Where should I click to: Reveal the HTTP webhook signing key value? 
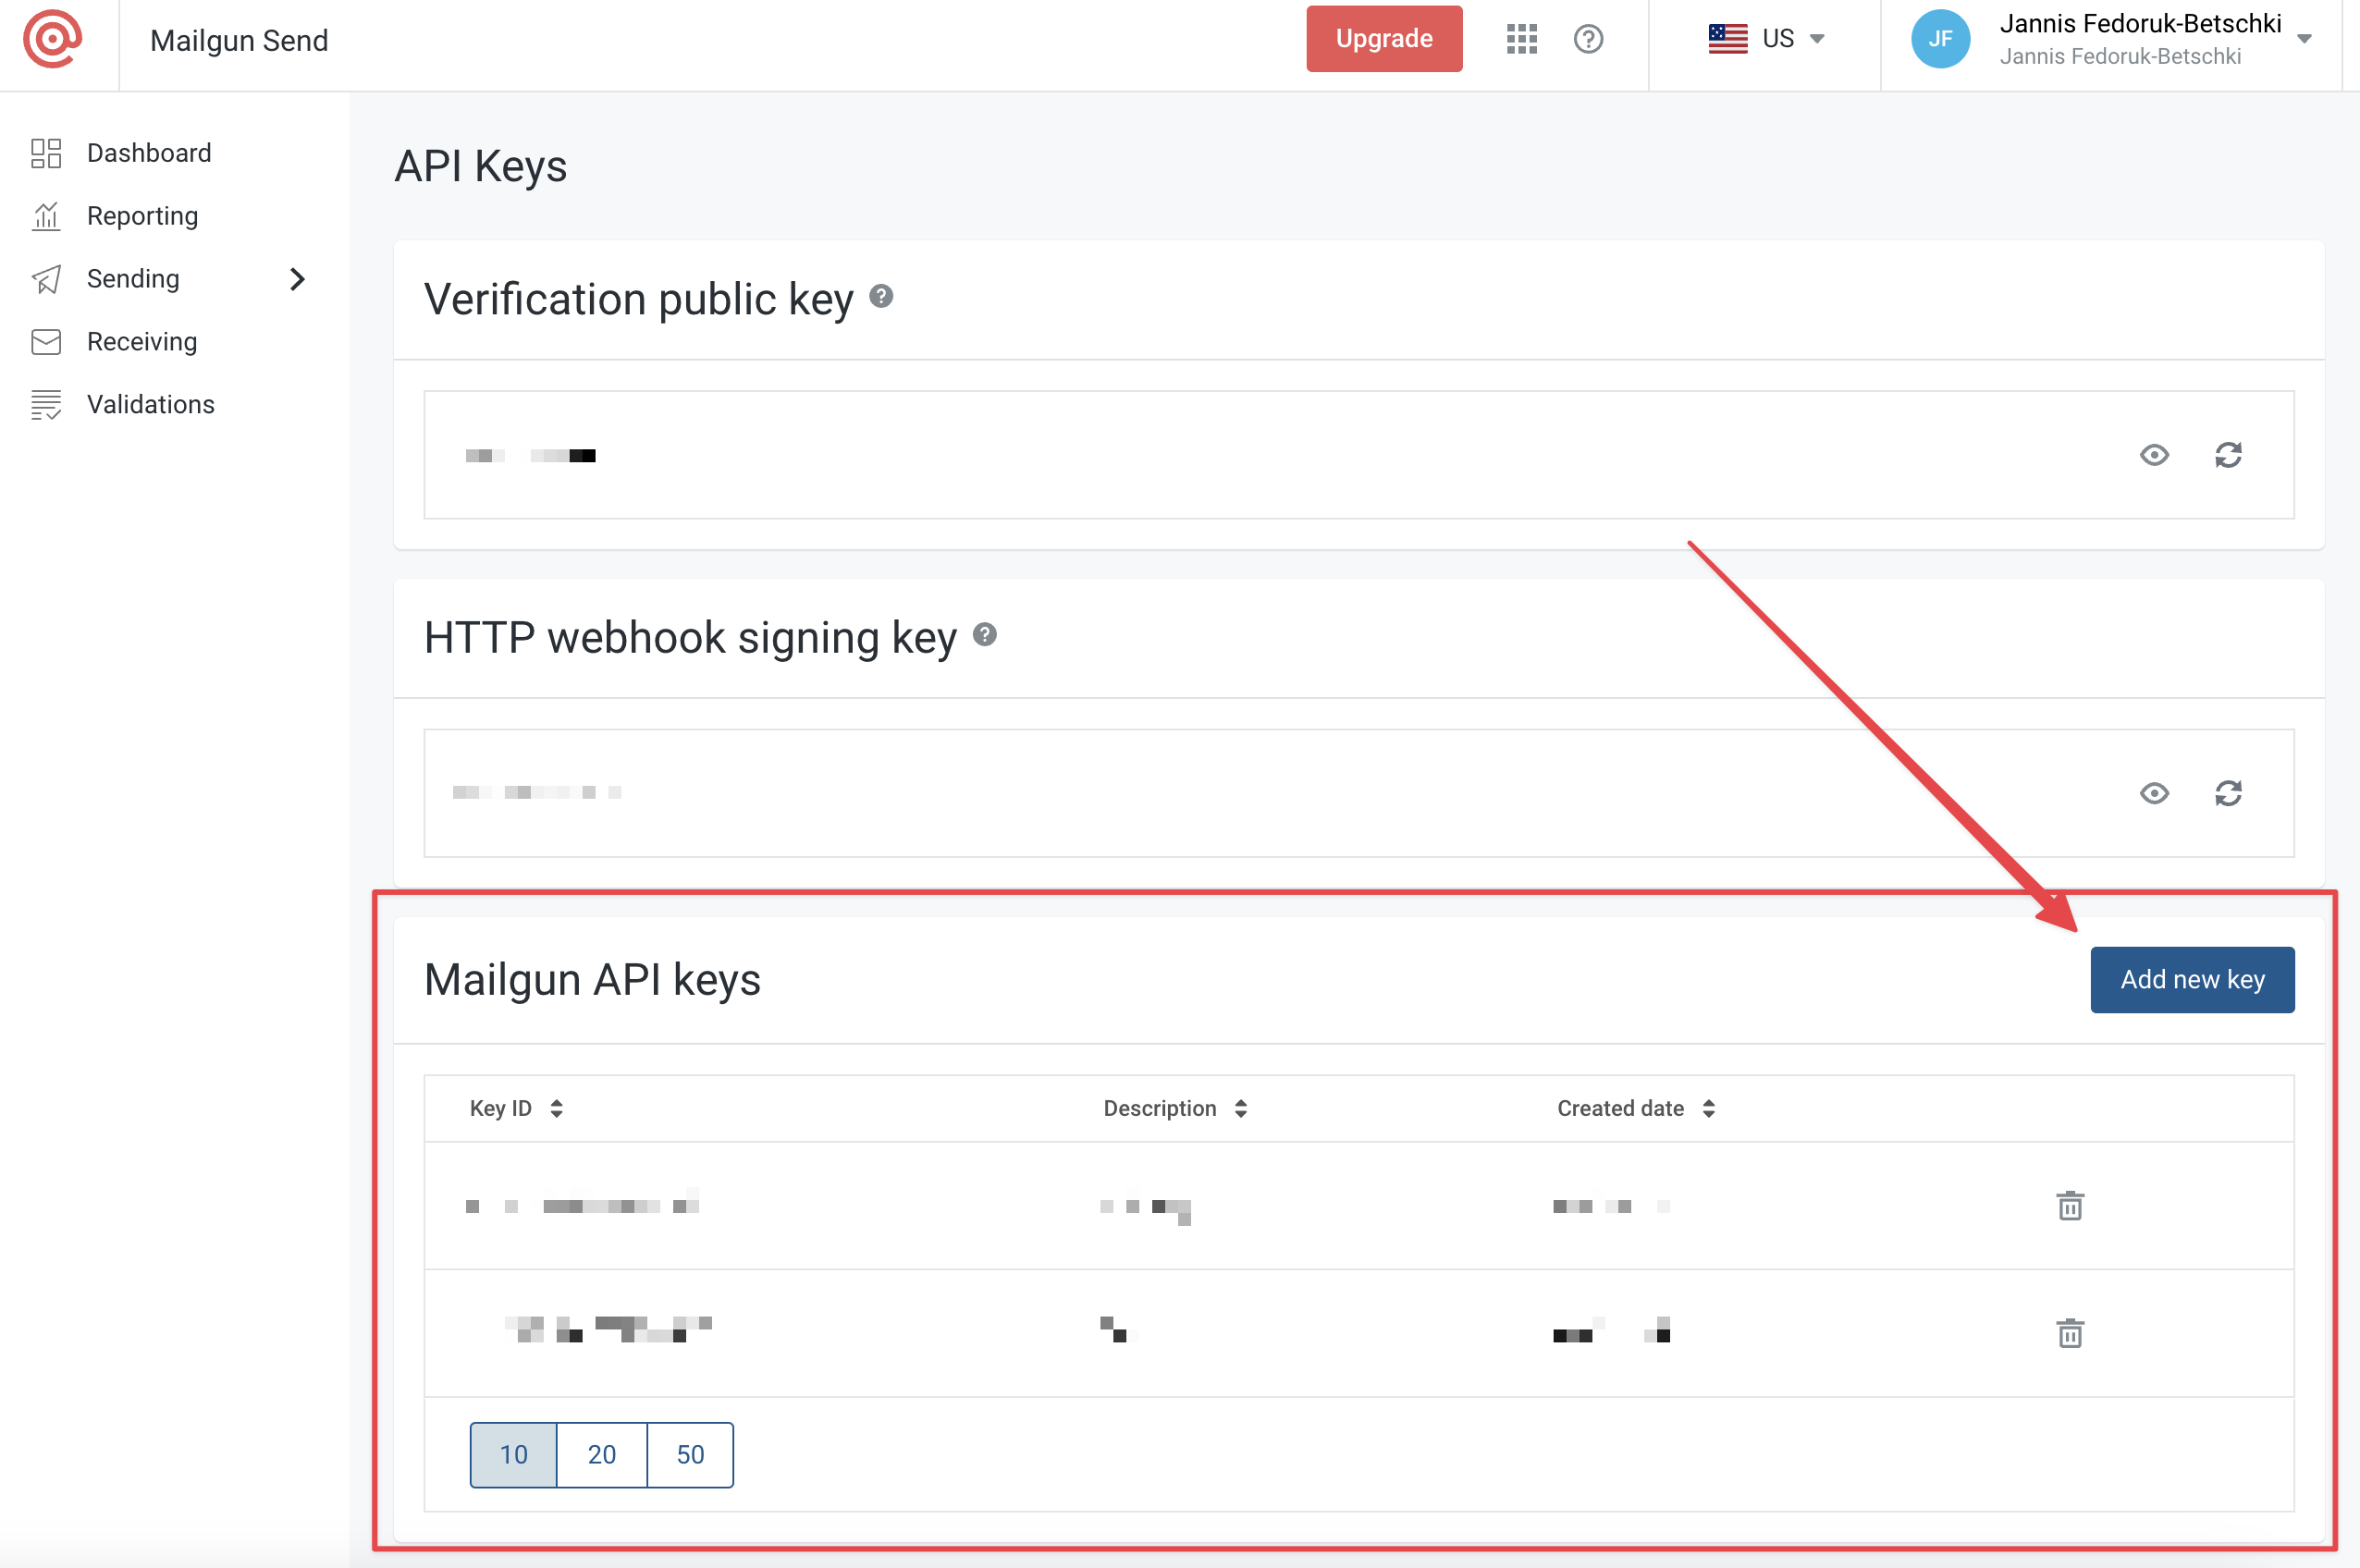pyautogui.click(x=2154, y=793)
